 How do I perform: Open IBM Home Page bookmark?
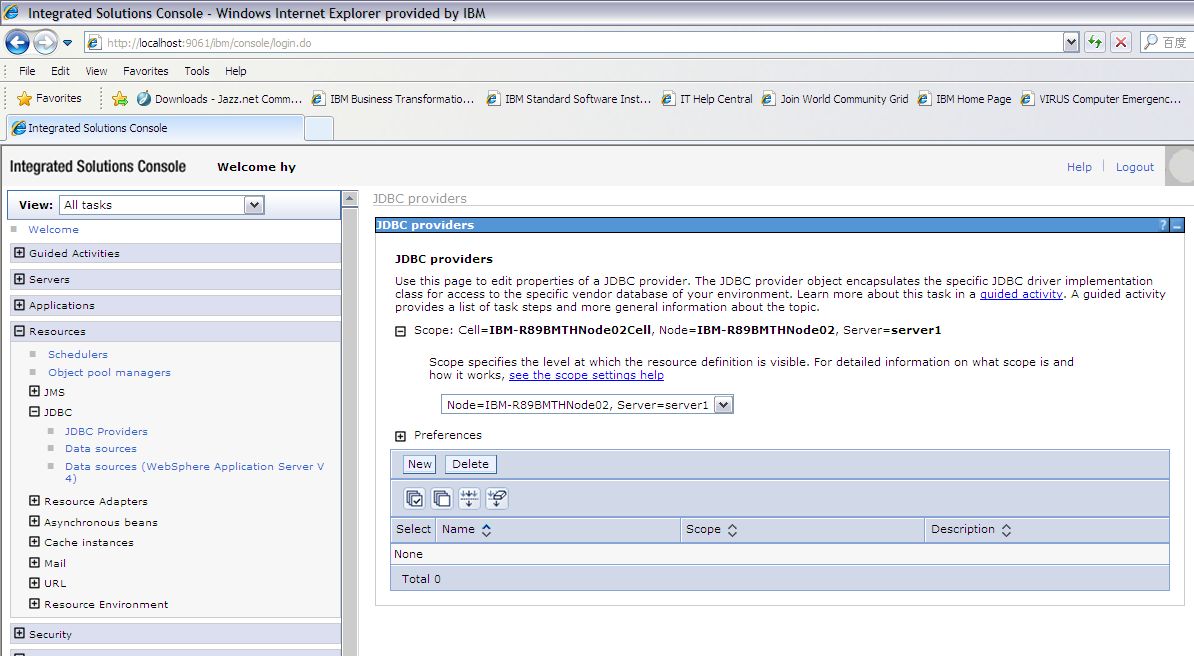(965, 99)
